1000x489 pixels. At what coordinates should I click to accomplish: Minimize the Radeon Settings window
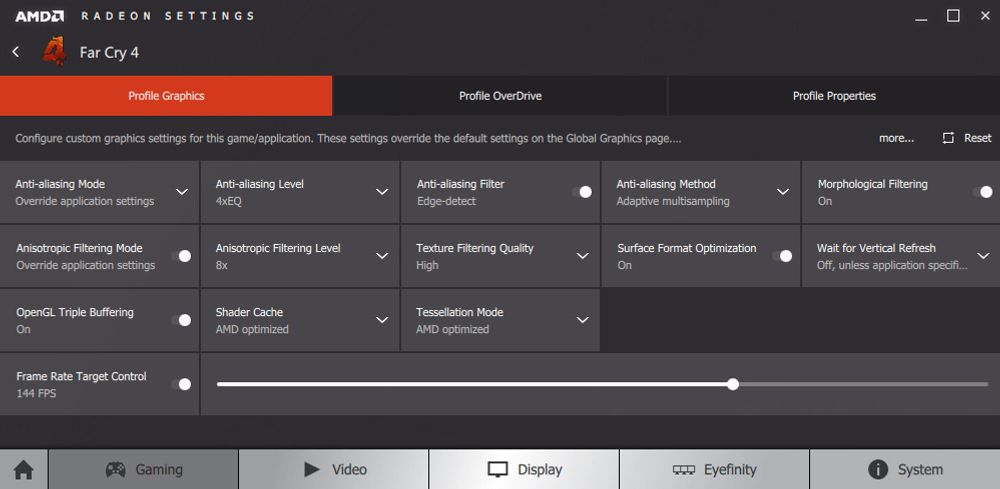(x=921, y=20)
